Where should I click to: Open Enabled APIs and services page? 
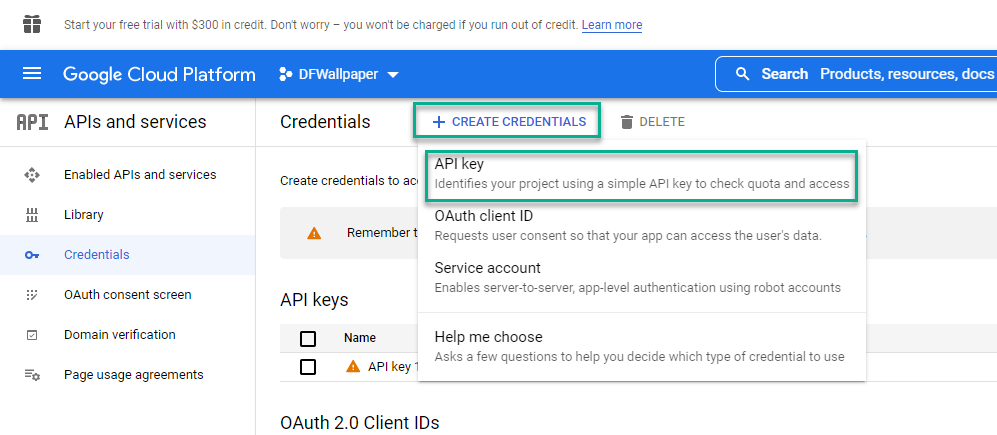pos(140,175)
